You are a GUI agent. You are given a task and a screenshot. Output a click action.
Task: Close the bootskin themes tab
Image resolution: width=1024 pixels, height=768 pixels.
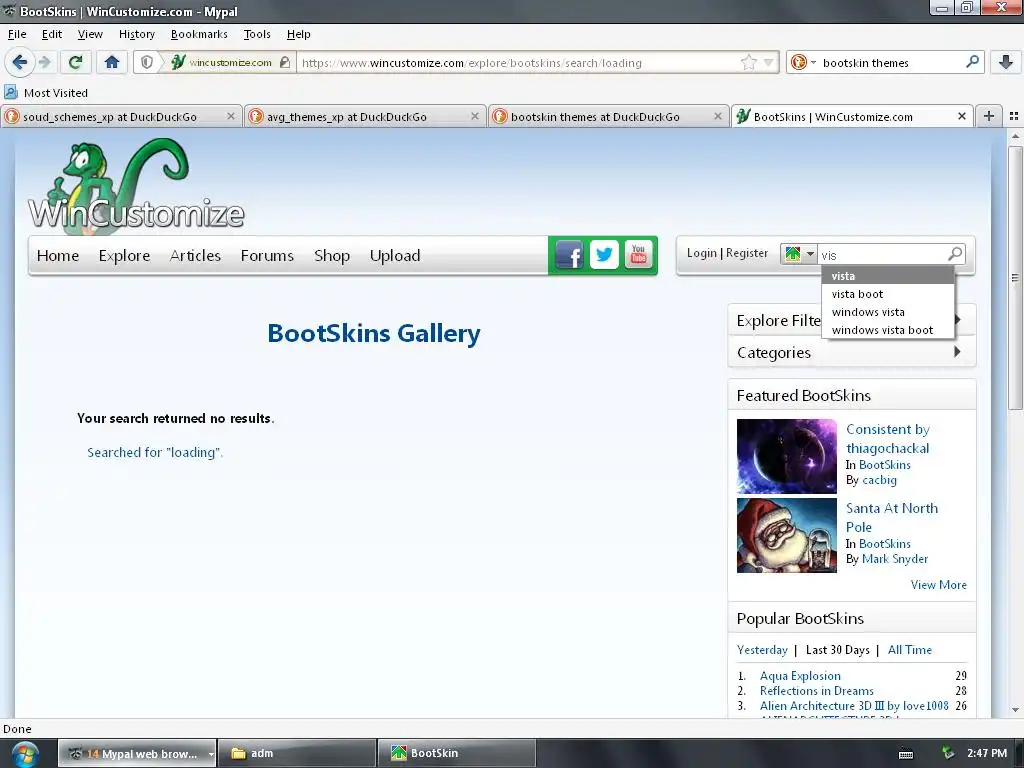tap(718, 116)
